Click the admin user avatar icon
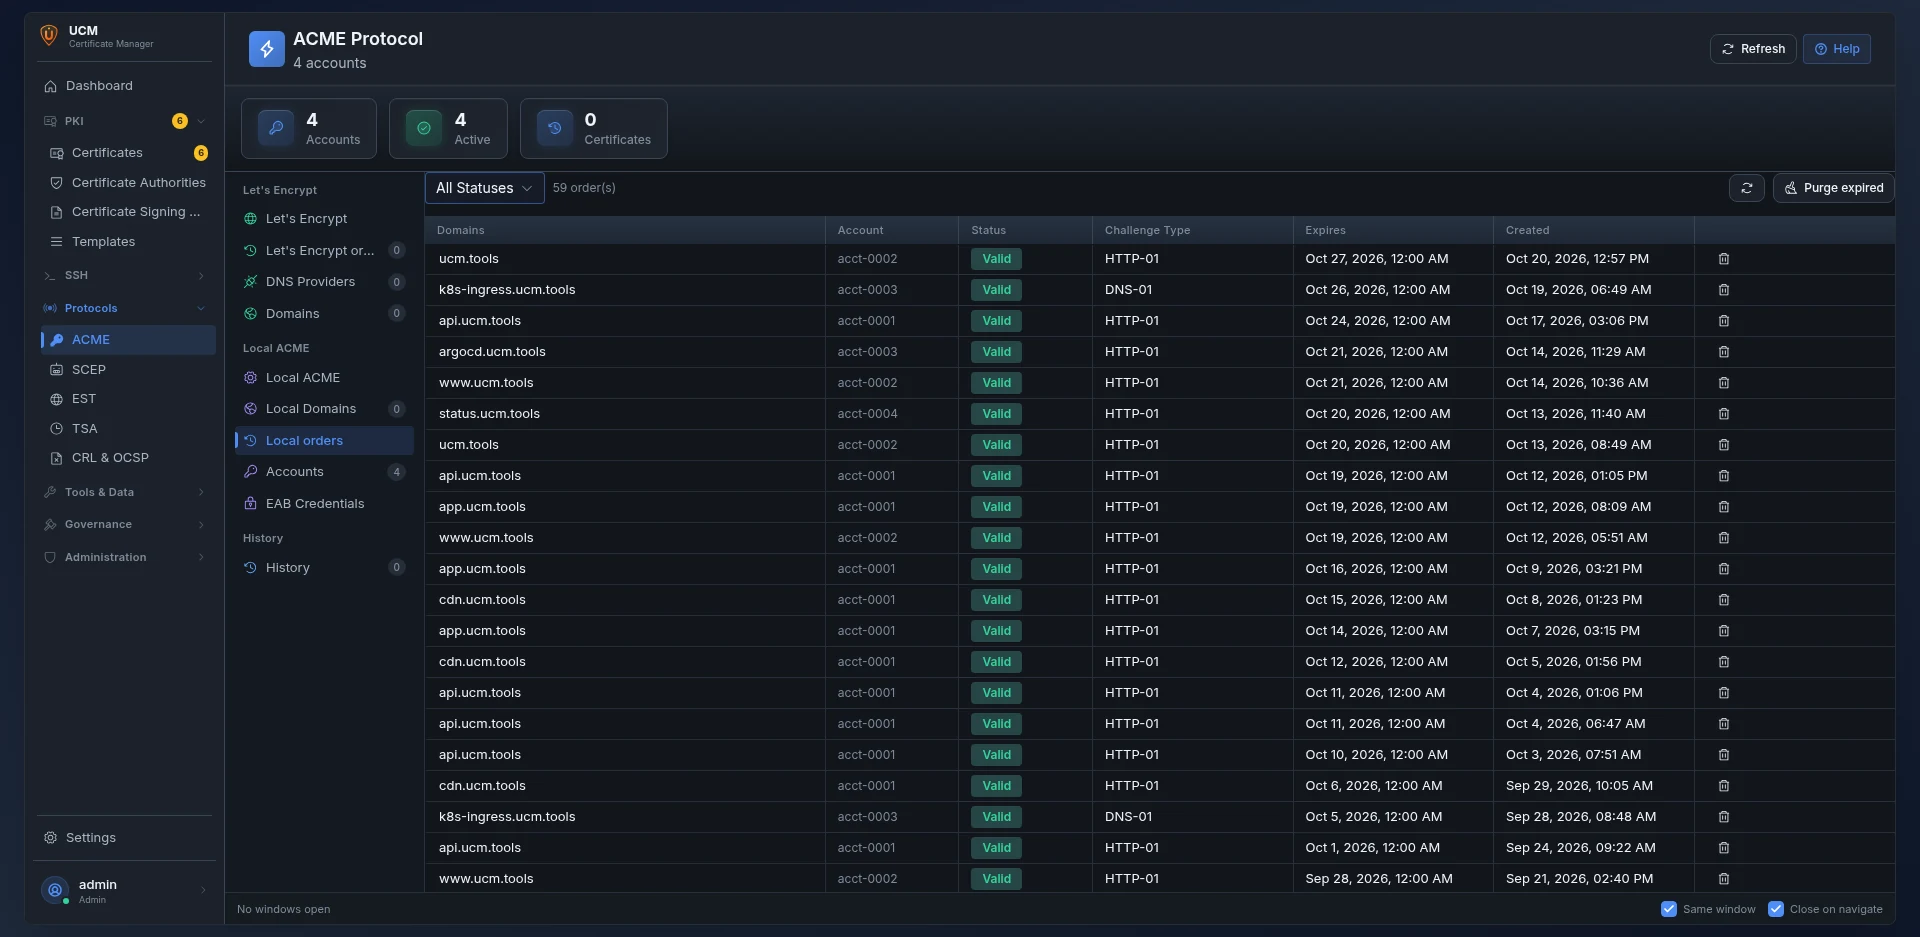This screenshot has height=937, width=1920. tap(55, 890)
